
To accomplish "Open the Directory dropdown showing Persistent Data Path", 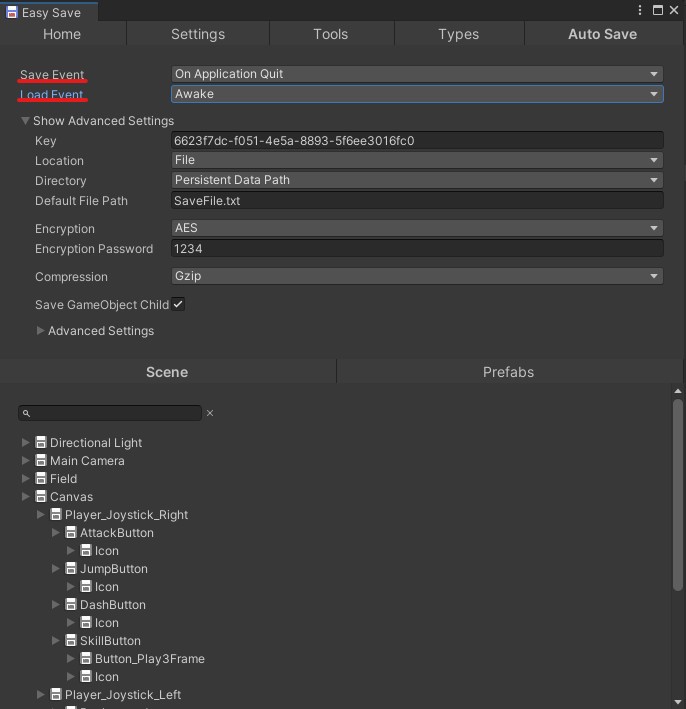I will coord(417,180).
